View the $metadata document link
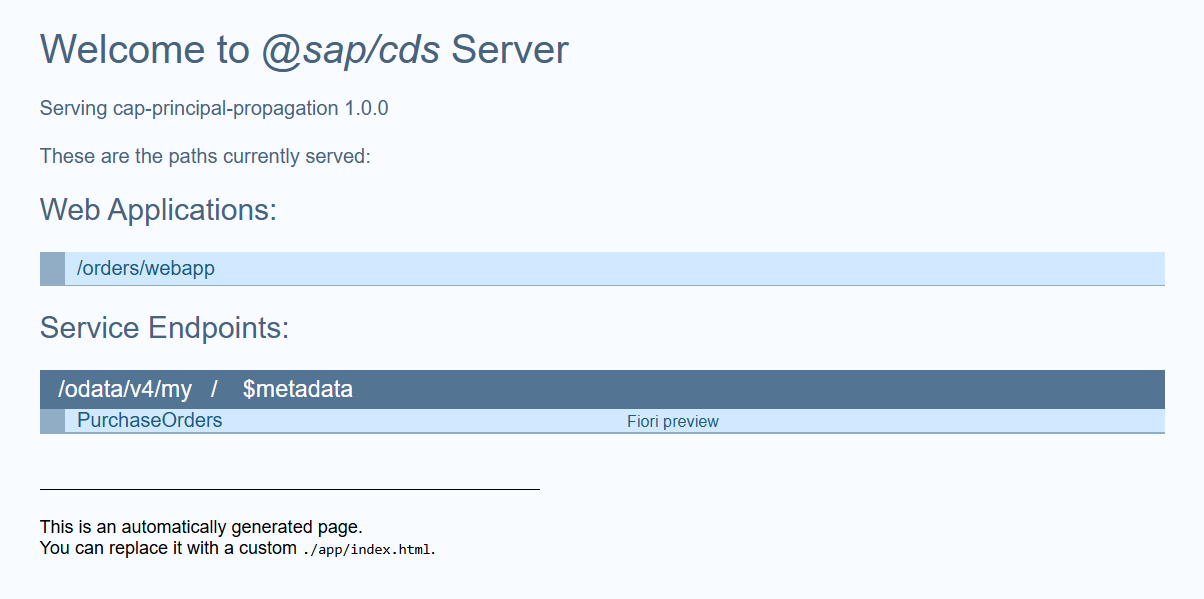The height and width of the screenshot is (599, 1204). (298, 389)
